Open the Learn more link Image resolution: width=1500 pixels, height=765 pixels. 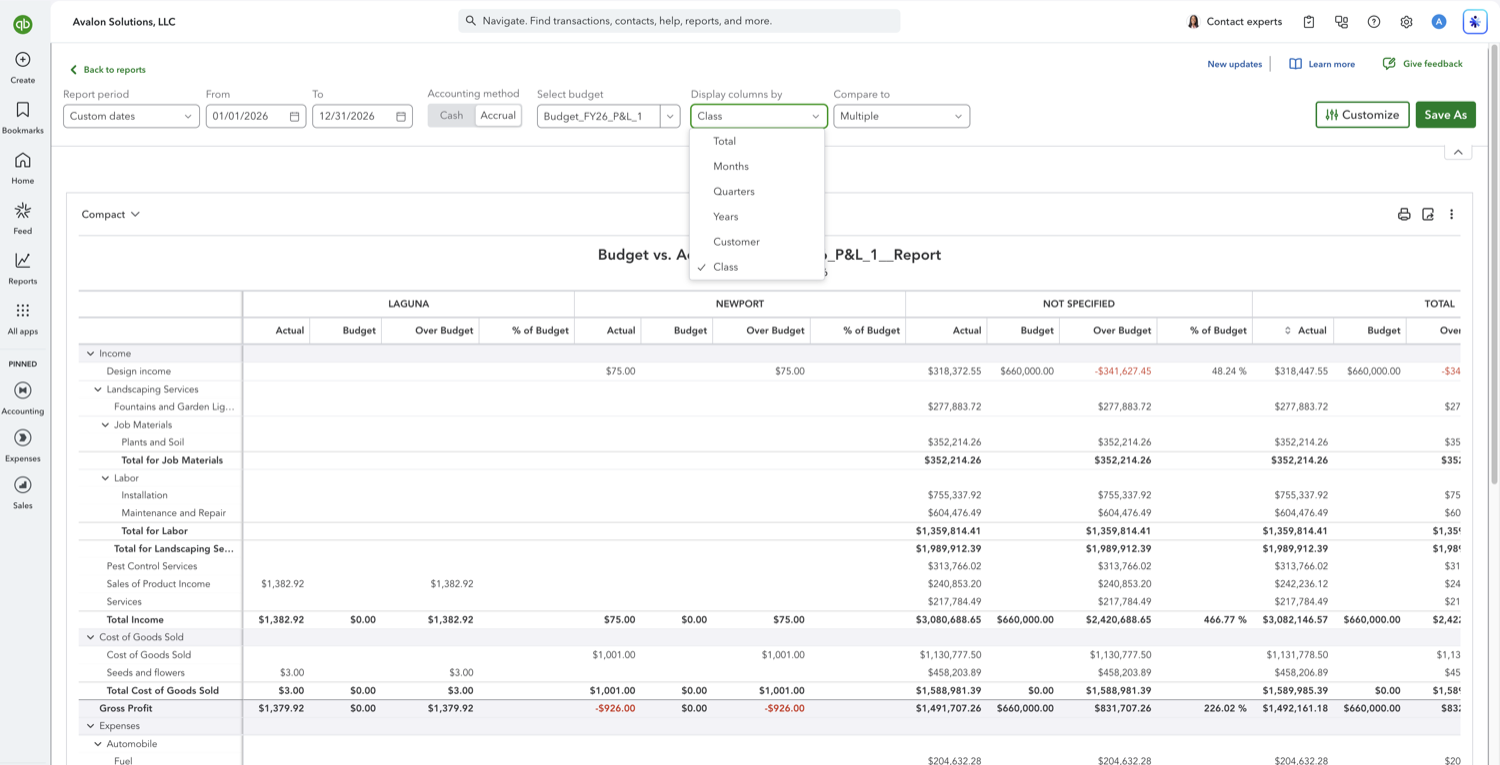(x=1322, y=64)
